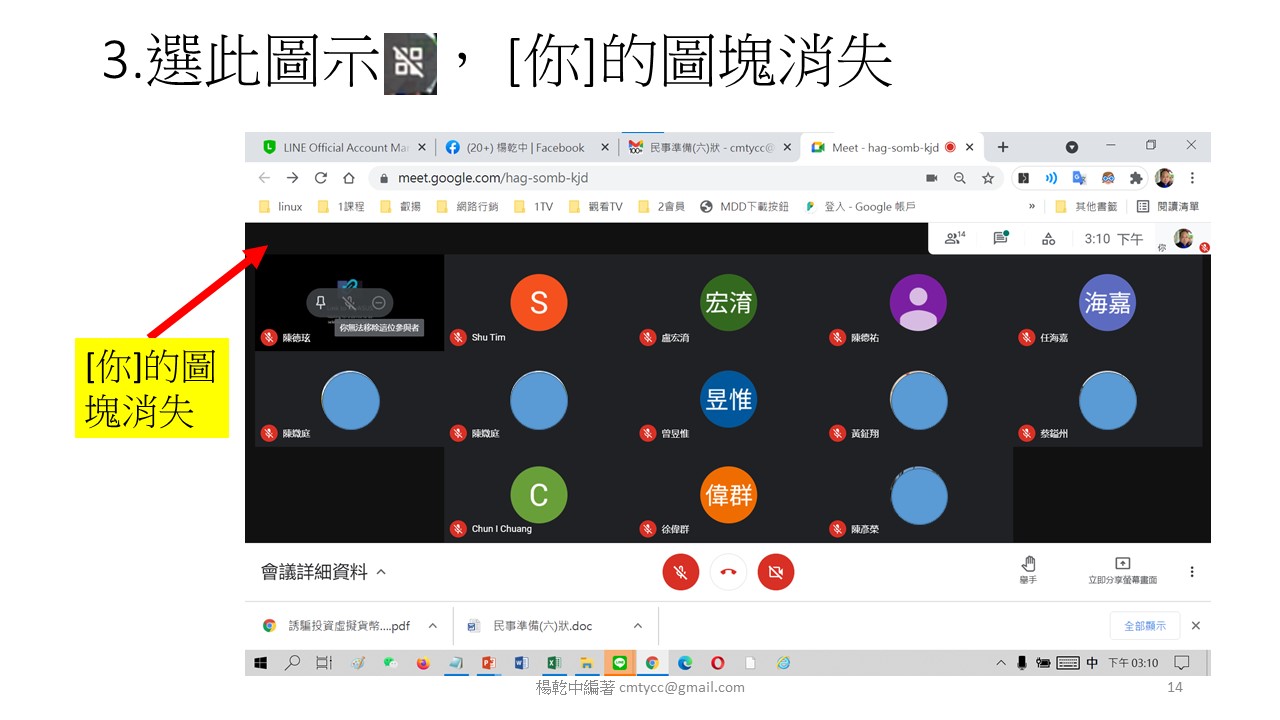The width and height of the screenshot is (1280, 720).
Task: Select Shu Tim's participant tile
Action: click(539, 302)
